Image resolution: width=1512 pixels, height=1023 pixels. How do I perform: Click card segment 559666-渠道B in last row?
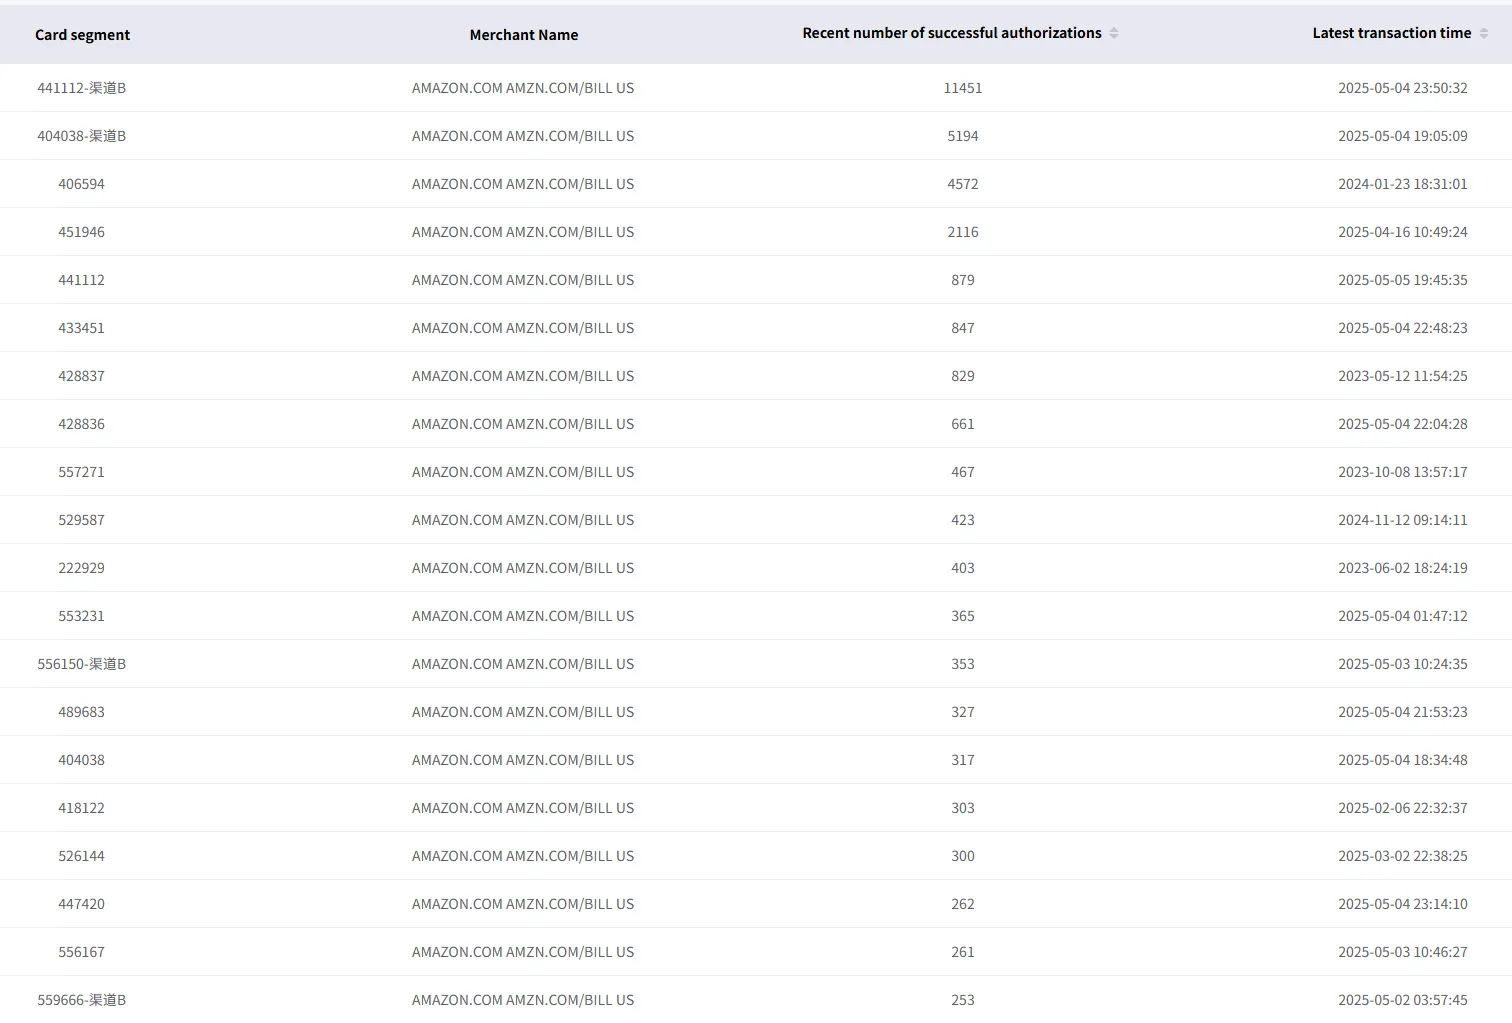tap(81, 1000)
